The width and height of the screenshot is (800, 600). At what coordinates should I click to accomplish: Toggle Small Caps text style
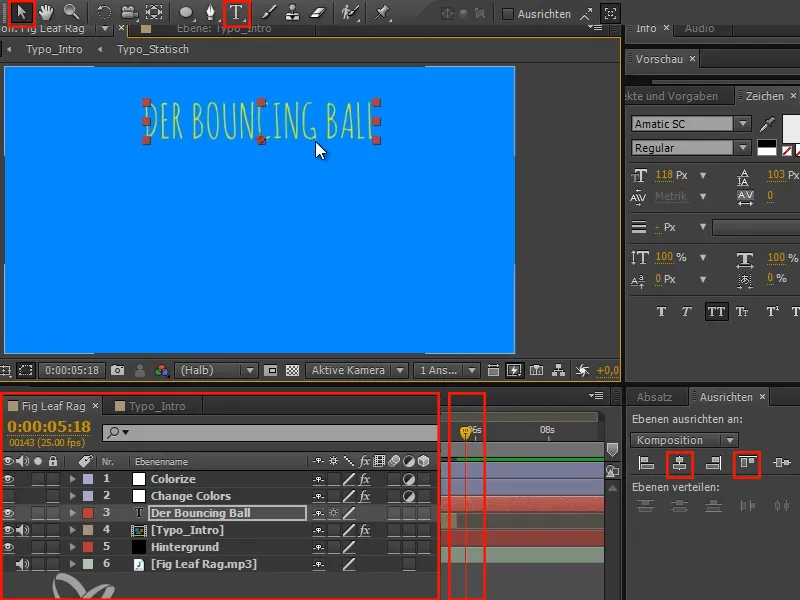742,311
